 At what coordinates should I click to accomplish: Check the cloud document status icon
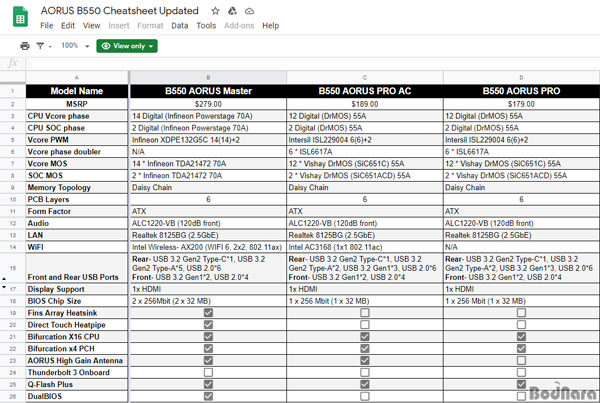coord(249,11)
